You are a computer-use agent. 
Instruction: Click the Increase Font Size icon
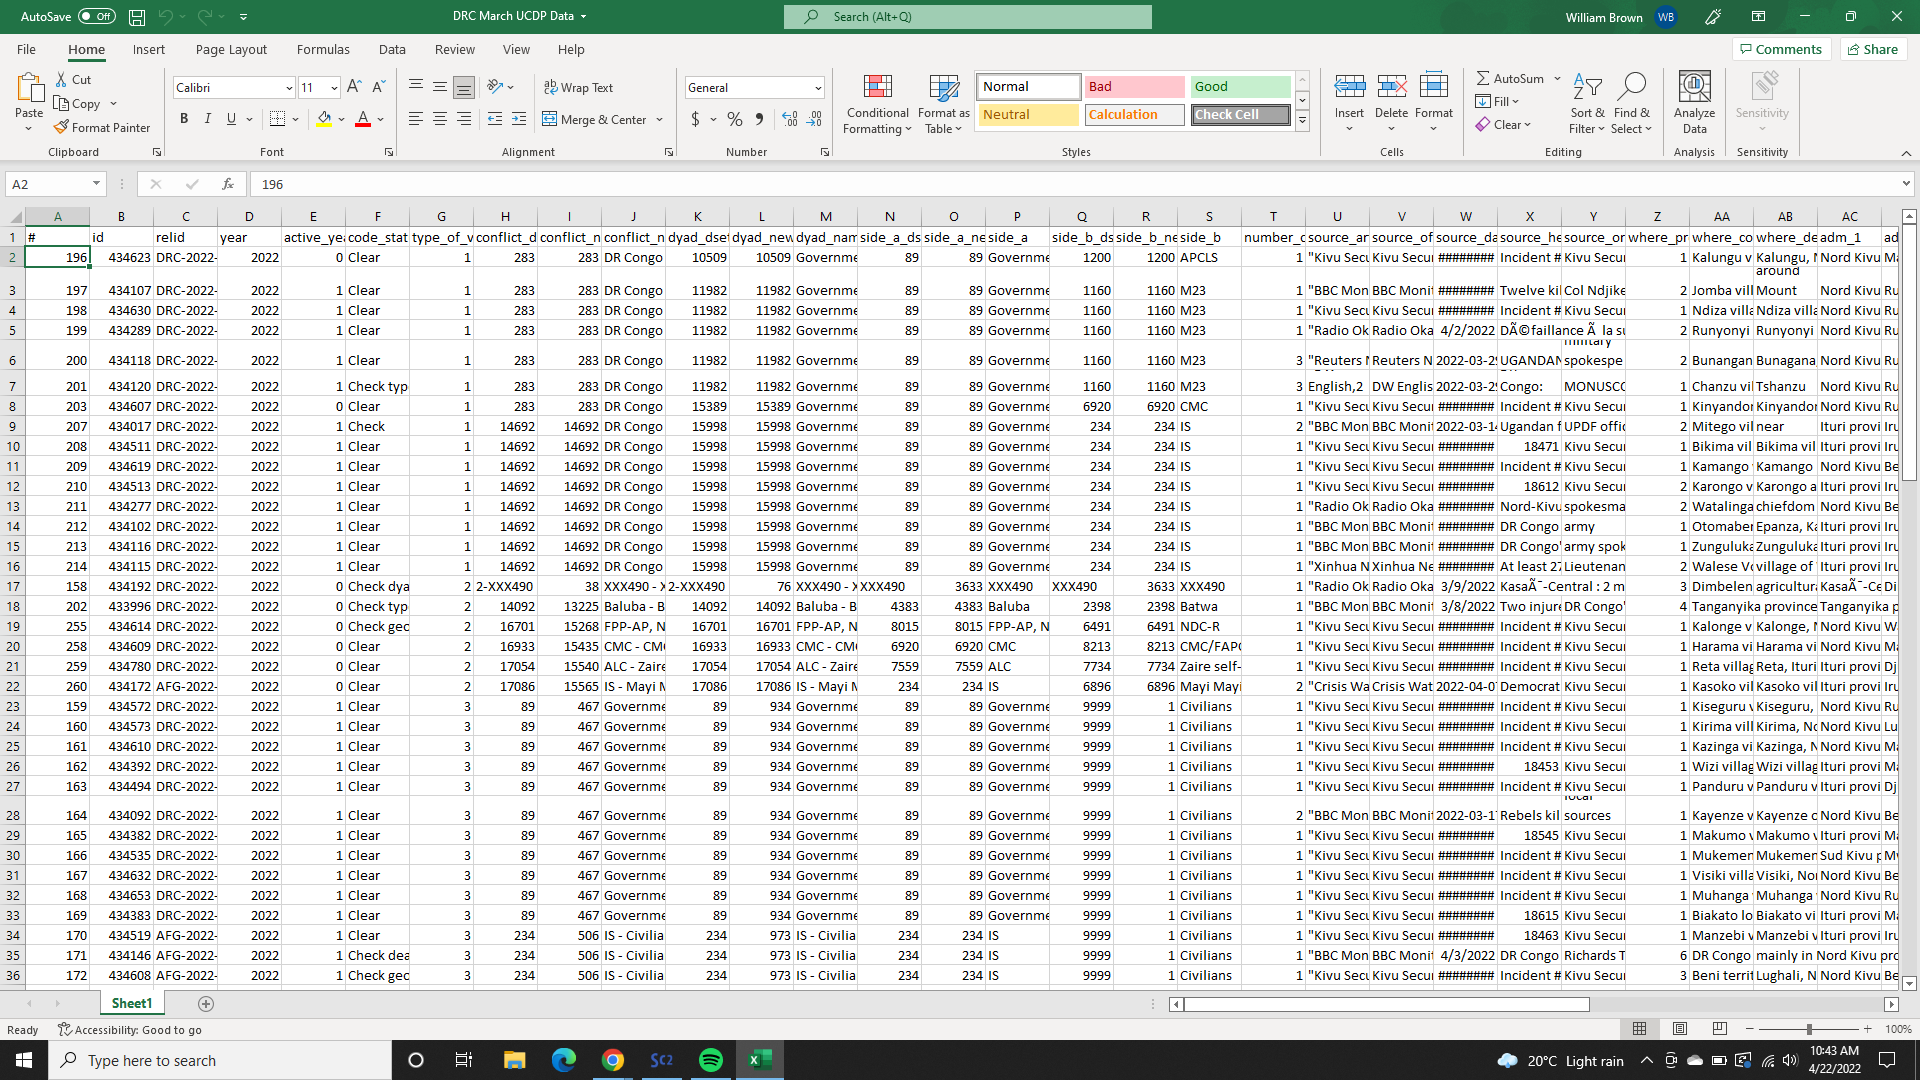tap(354, 87)
